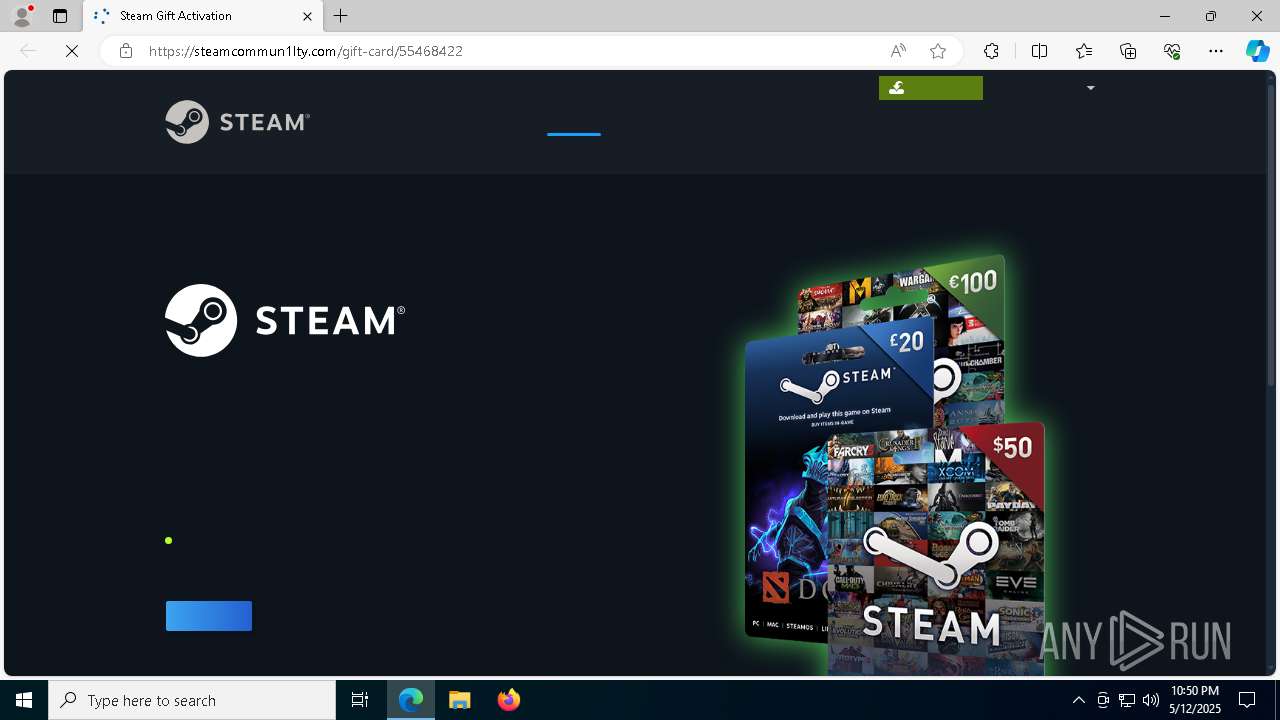The height and width of the screenshot is (720, 1280).
Task: Select the Steam Gift Activation tab
Action: 203,16
